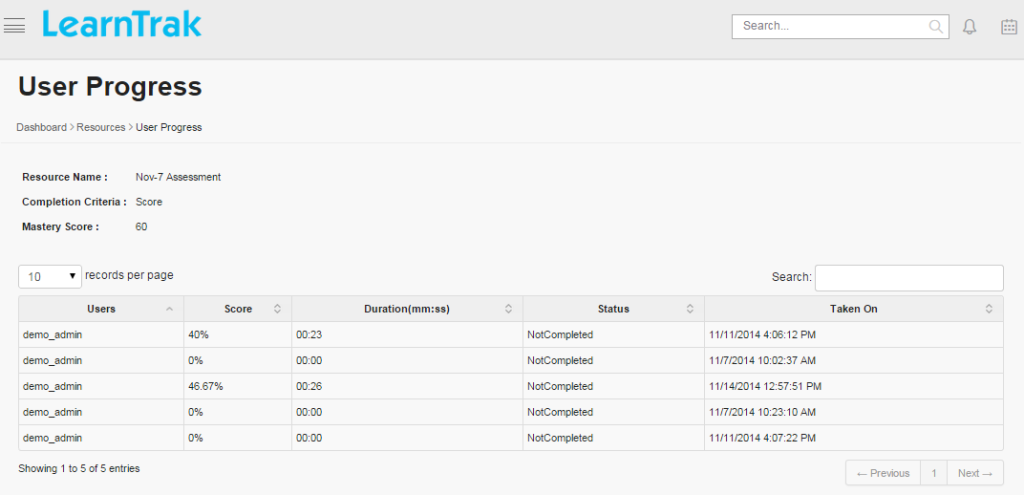Click User Progress breadcrumb text
Viewport: 1024px width, 495px height.
[x=168, y=127]
